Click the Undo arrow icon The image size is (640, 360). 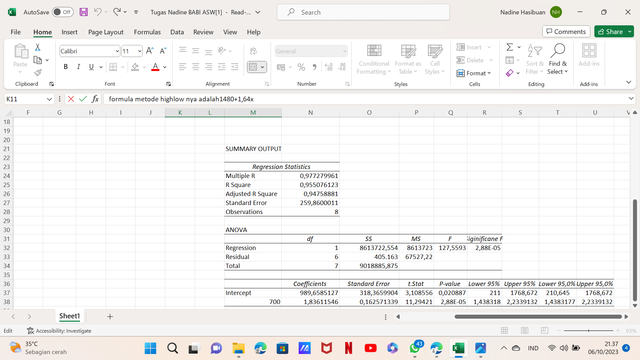pyautogui.click(x=98, y=12)
